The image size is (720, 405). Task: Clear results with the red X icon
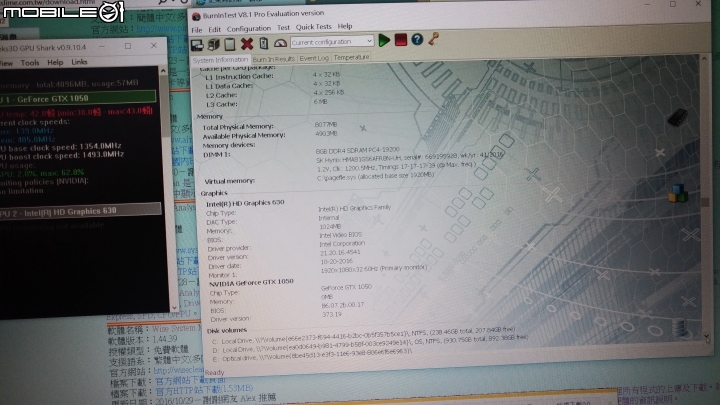click(247, 44)
